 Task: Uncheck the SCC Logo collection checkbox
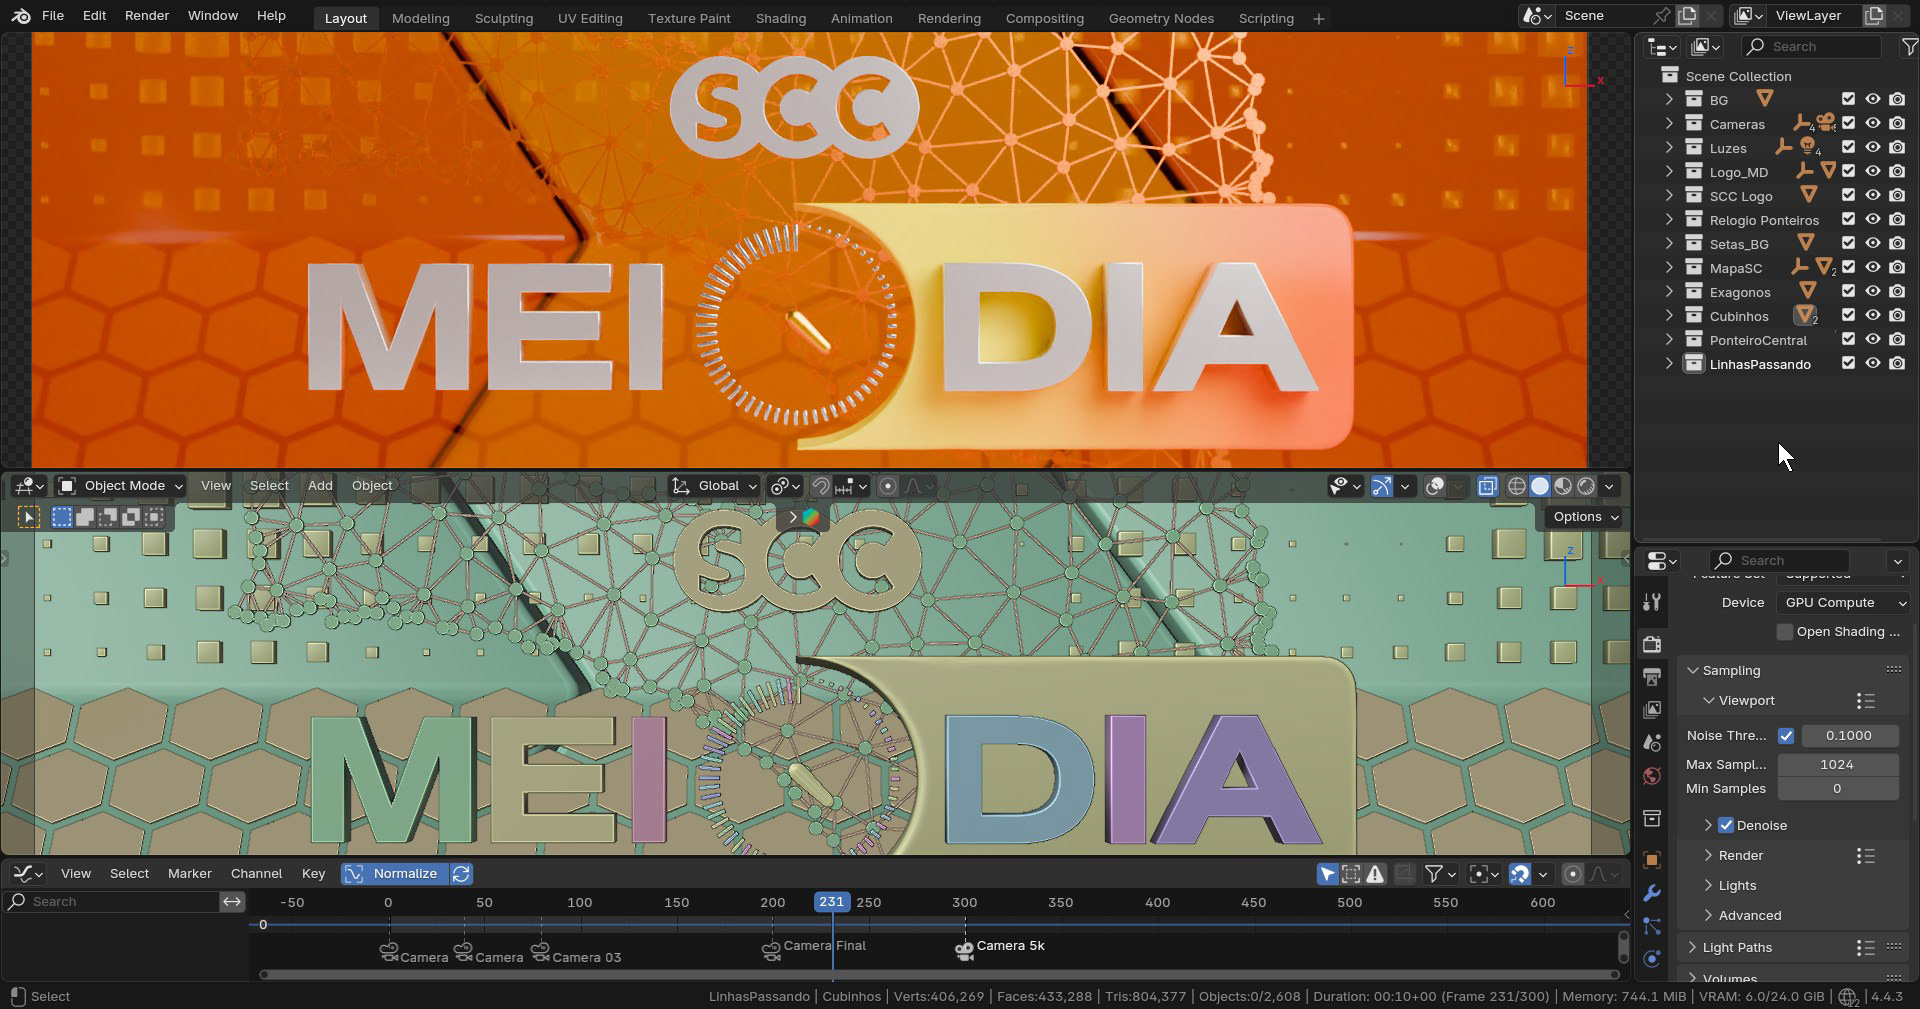point(1848,196)
